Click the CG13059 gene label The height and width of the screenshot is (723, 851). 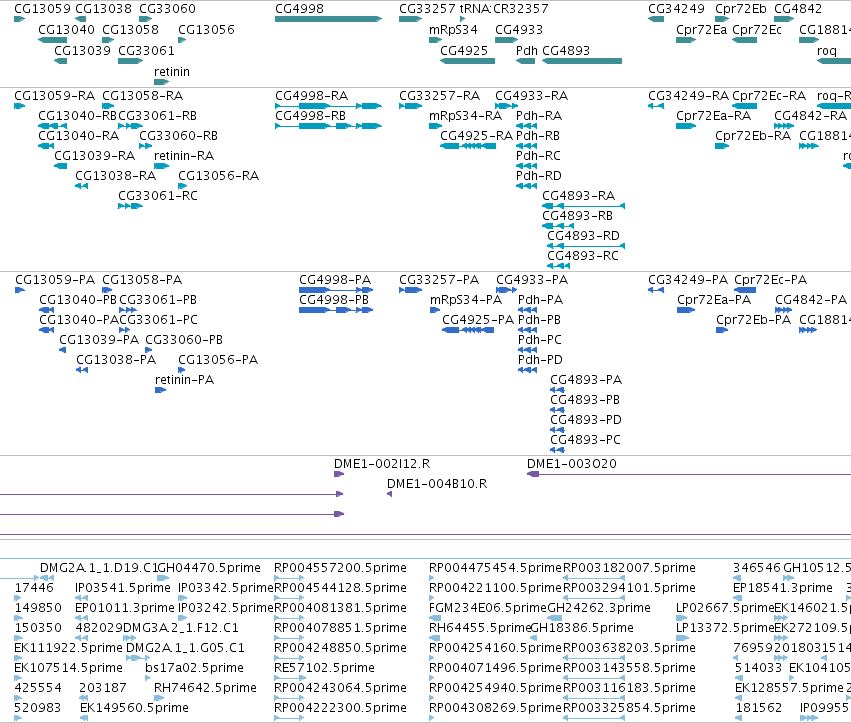[42, 9]
